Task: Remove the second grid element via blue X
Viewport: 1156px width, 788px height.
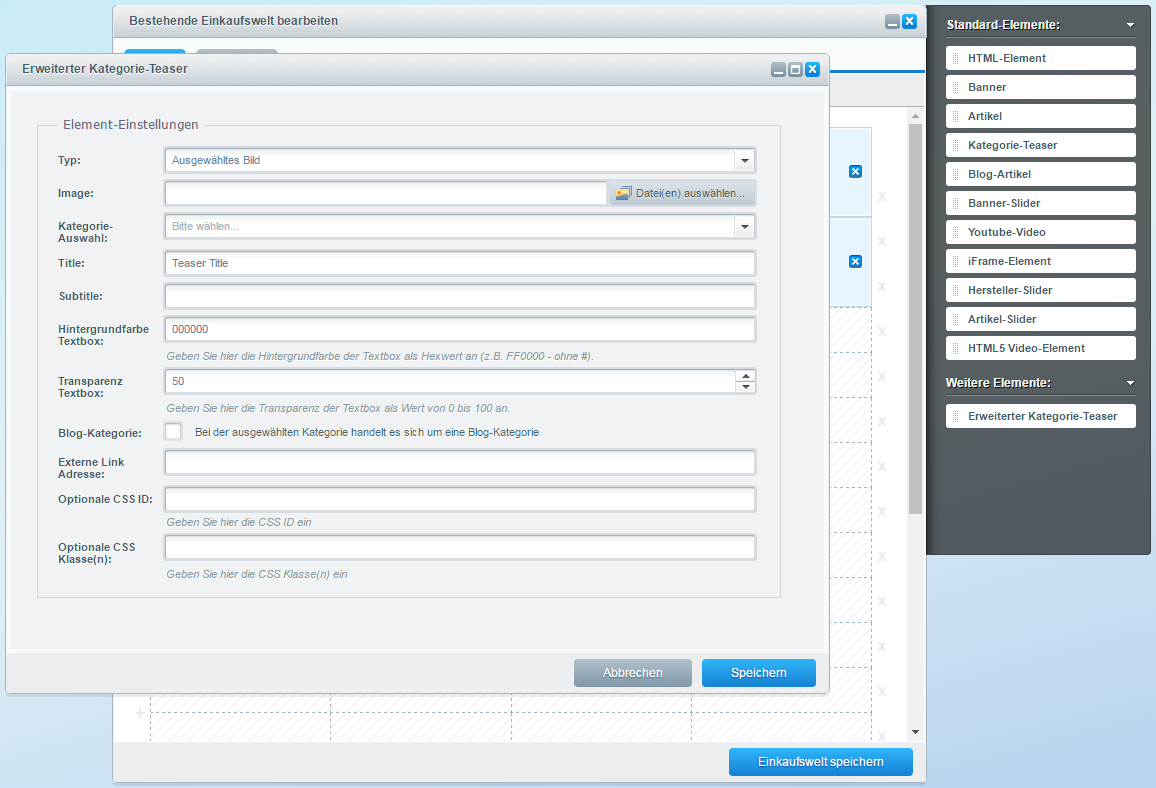Action: (855, 262)
